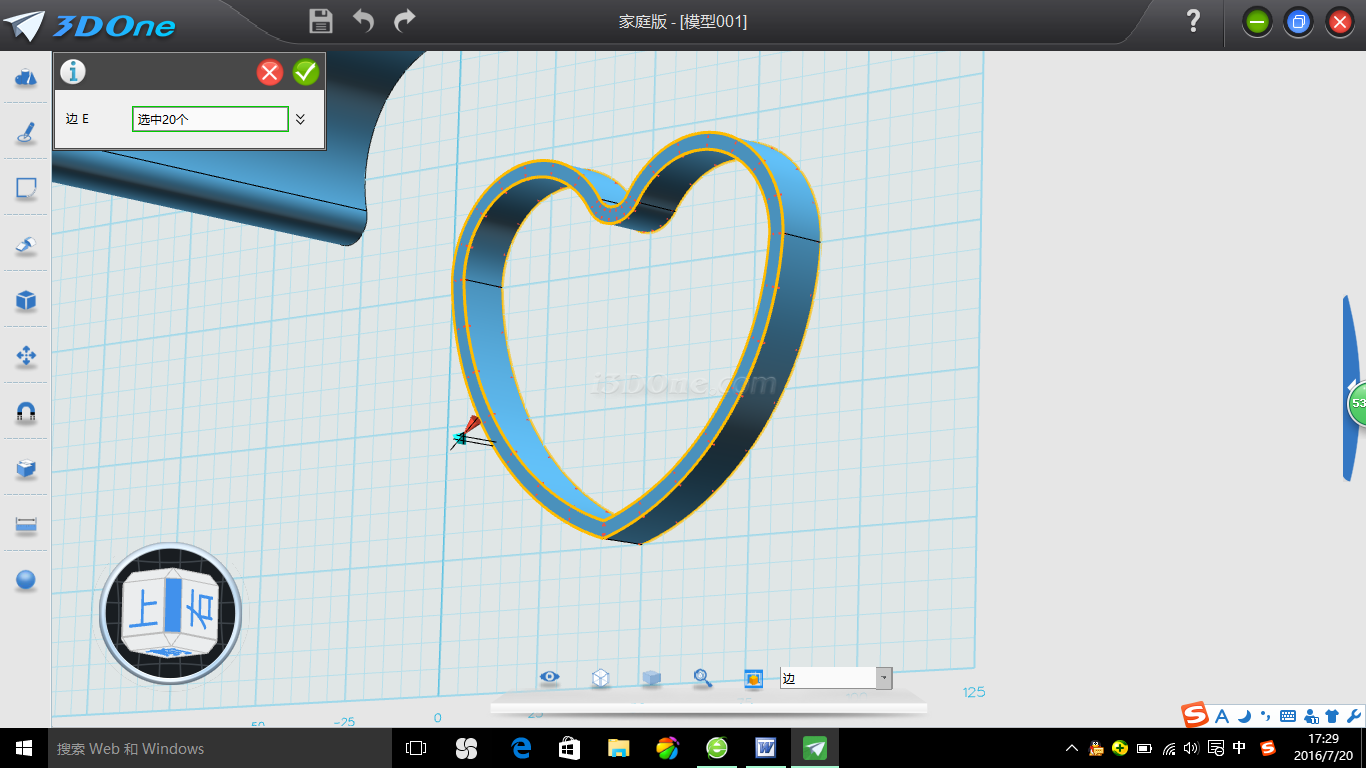Cancel with the red X dialog button

(270, 72)
